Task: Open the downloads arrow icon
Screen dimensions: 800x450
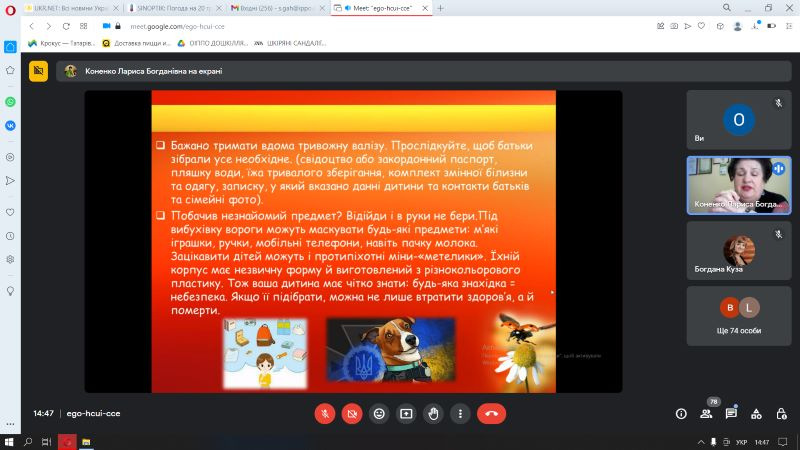Action: 756,26
